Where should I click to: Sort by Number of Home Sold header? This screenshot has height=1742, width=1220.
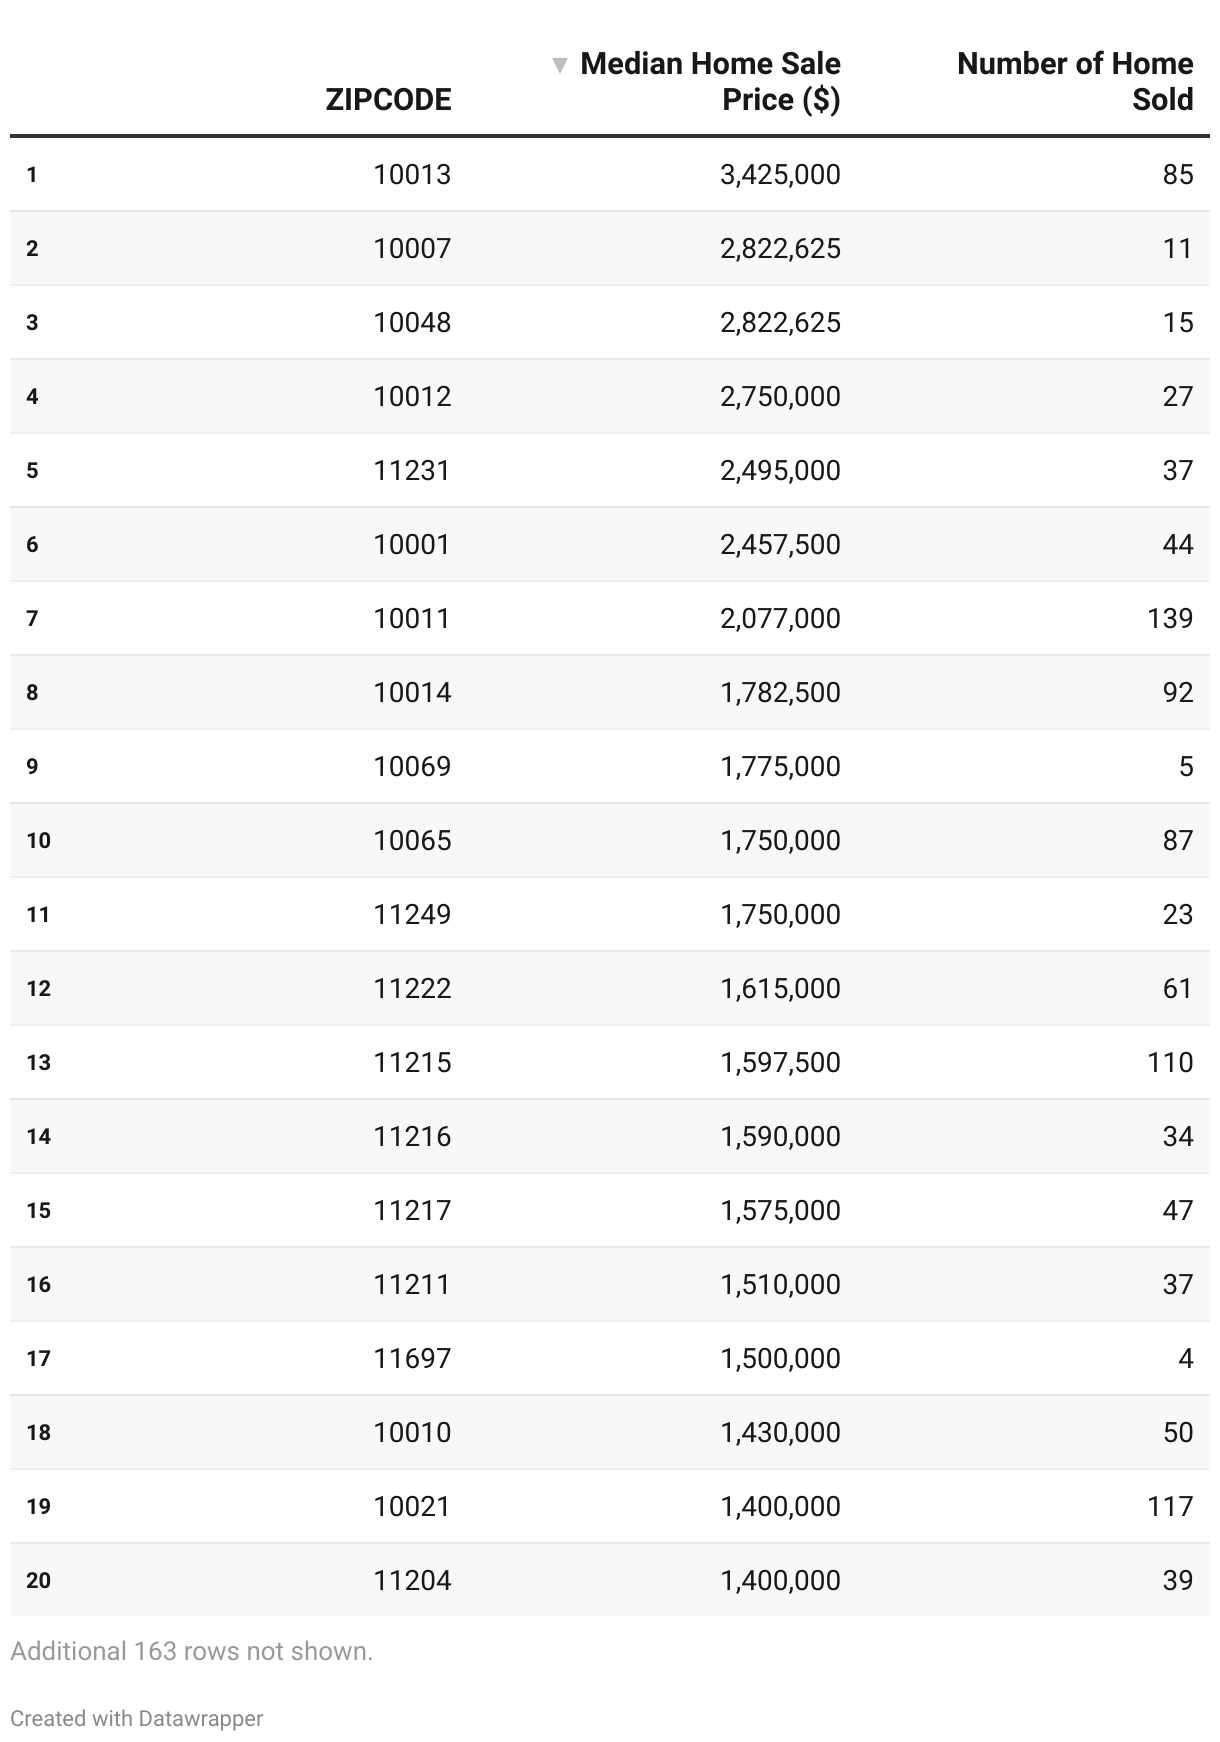[x=1074, y=81]
